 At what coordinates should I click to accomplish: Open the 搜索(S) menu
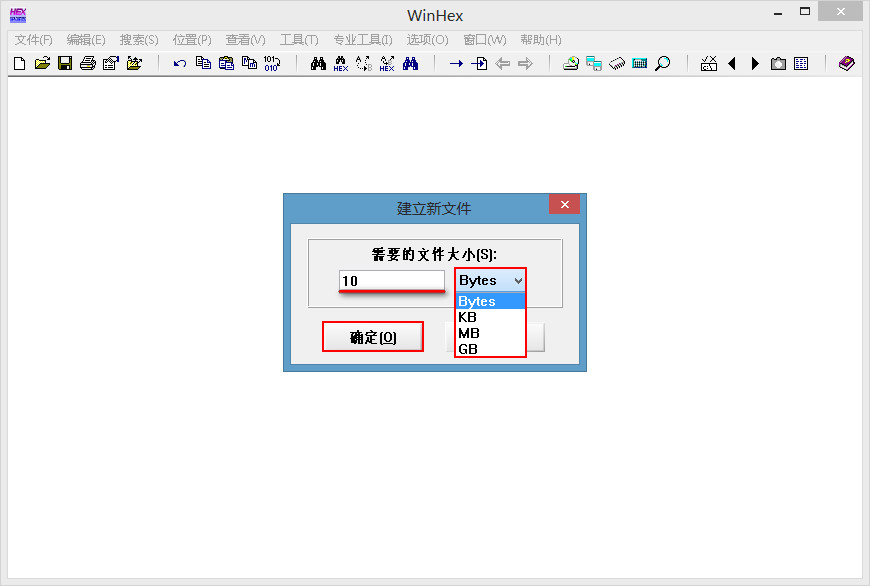pyautogui.click(x=139, y=40)
